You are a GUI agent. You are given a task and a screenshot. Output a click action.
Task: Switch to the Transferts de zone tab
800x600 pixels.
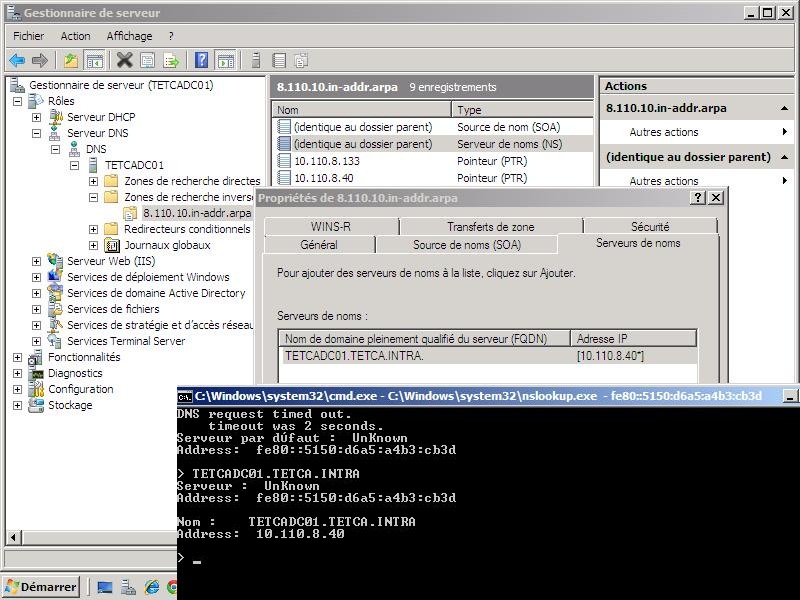click(x=491, y=227)
